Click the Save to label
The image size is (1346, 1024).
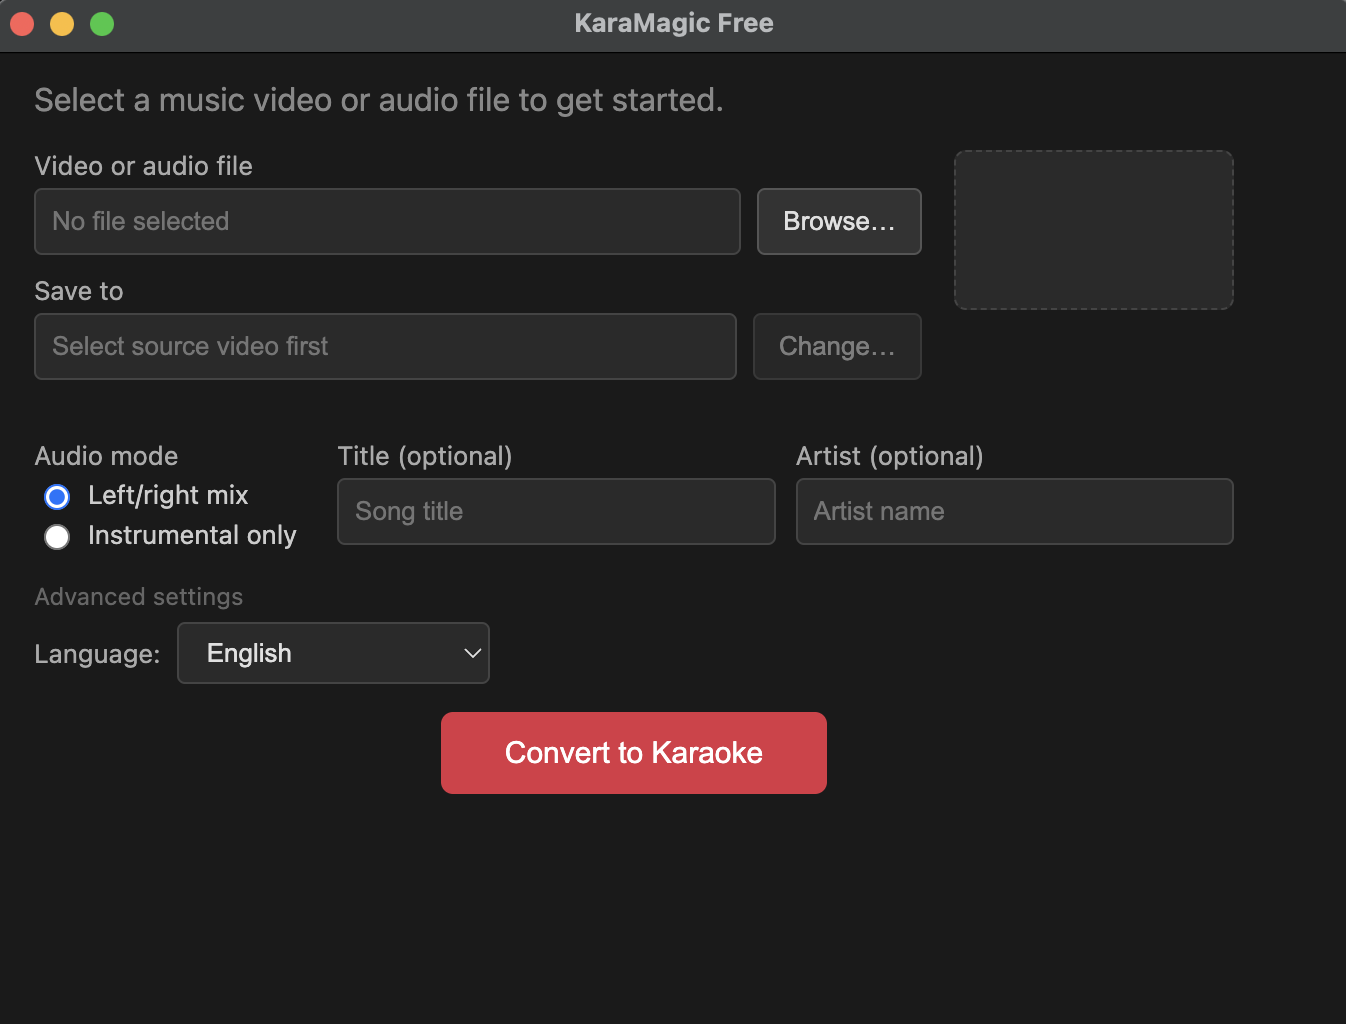pyautogui.click(x=79, y=291)
